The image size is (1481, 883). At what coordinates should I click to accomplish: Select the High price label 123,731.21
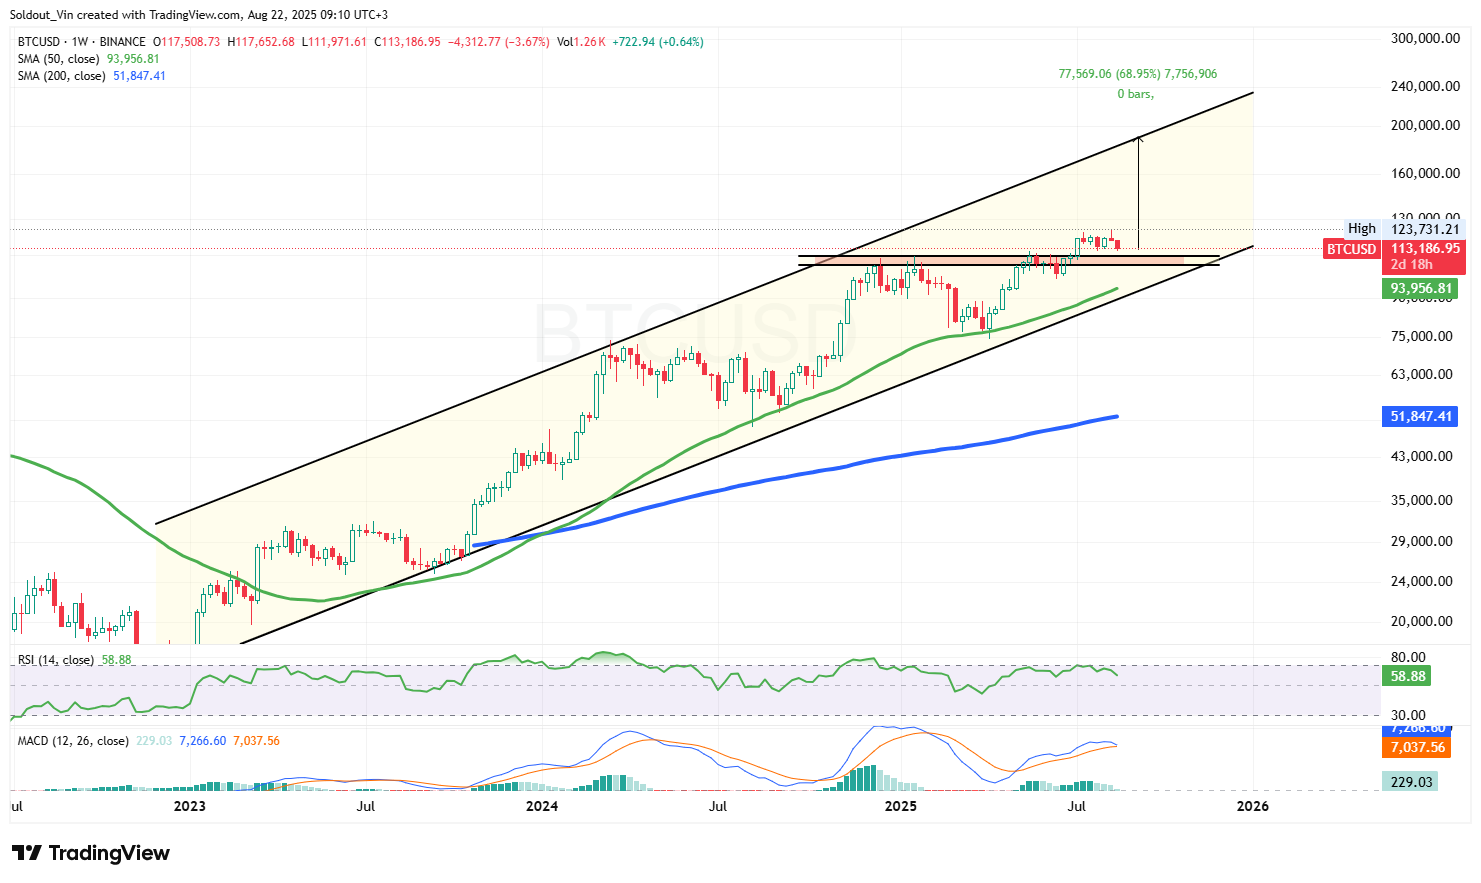1422,228
